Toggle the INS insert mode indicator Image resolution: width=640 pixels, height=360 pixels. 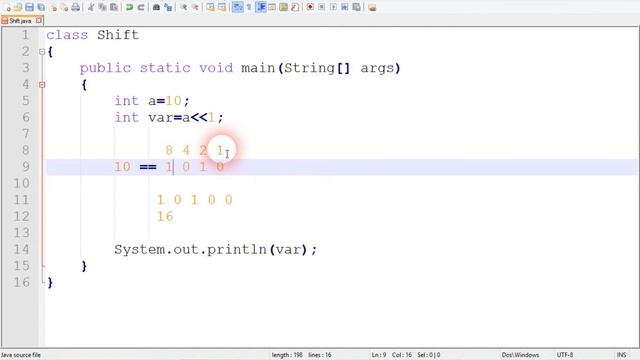tap(621, 355)
